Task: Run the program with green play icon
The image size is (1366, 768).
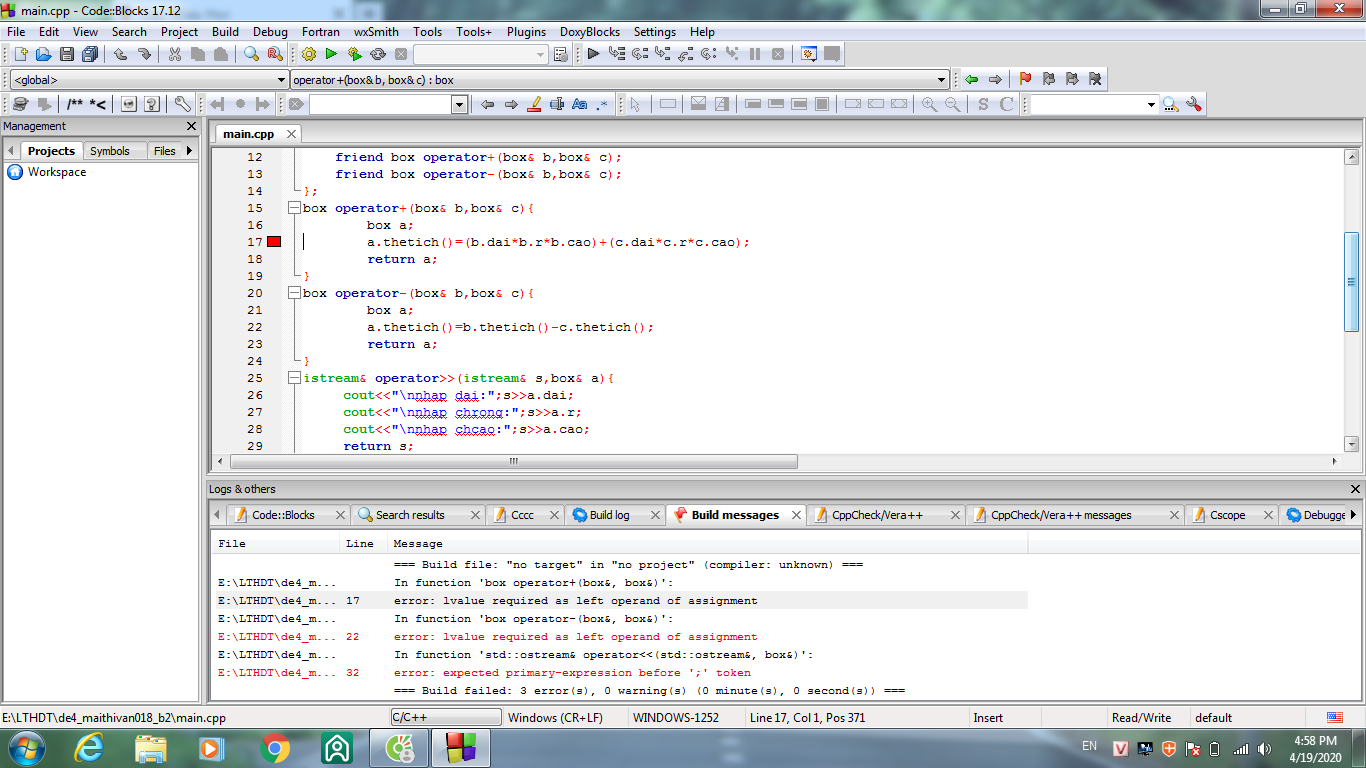Action: coord(331,54)
